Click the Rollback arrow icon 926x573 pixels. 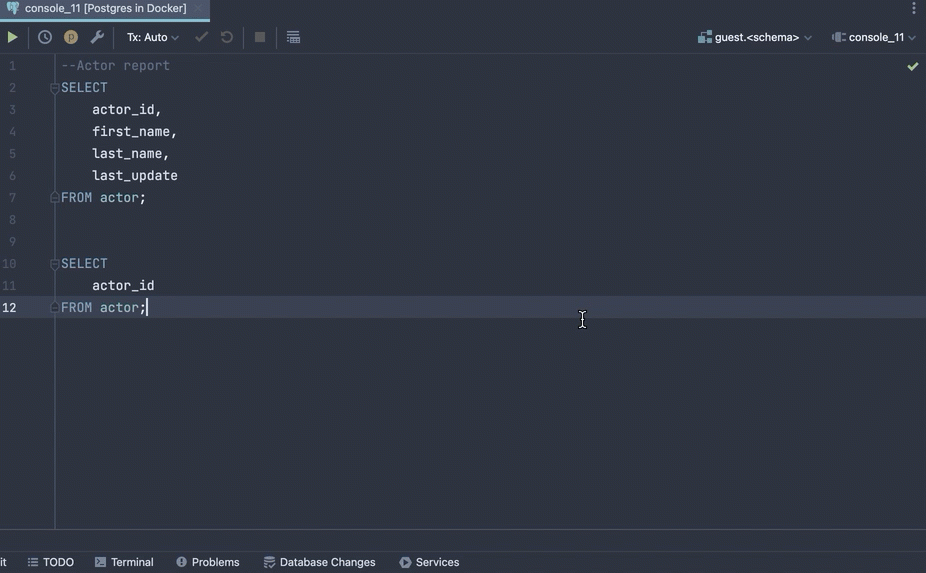click(227, 37)
